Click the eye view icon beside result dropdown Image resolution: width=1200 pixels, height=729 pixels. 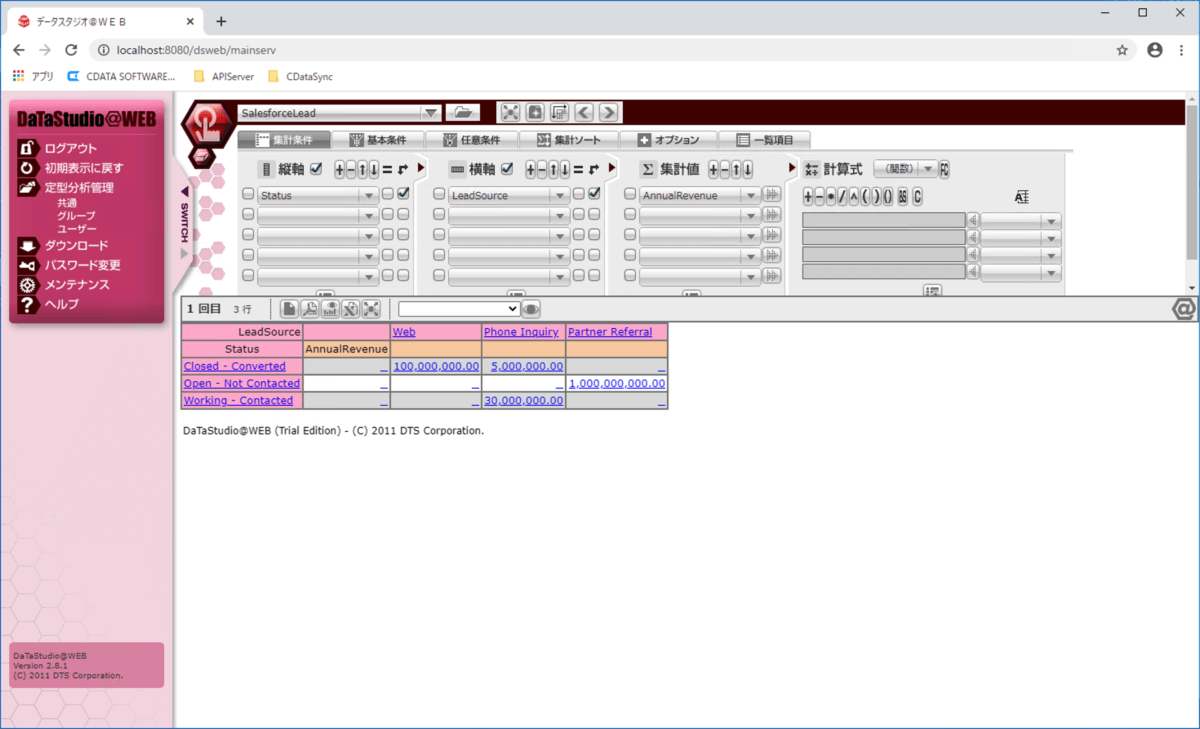click(x=531, y=309)
